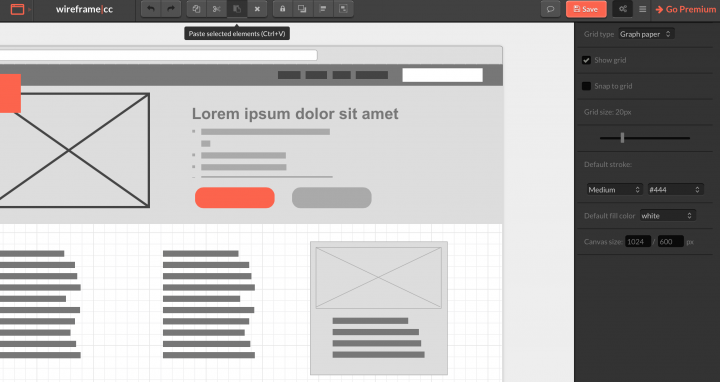Screen dimensions: 720x382
Task: Click the grid size slider handle
Action: tap(622, 138)
